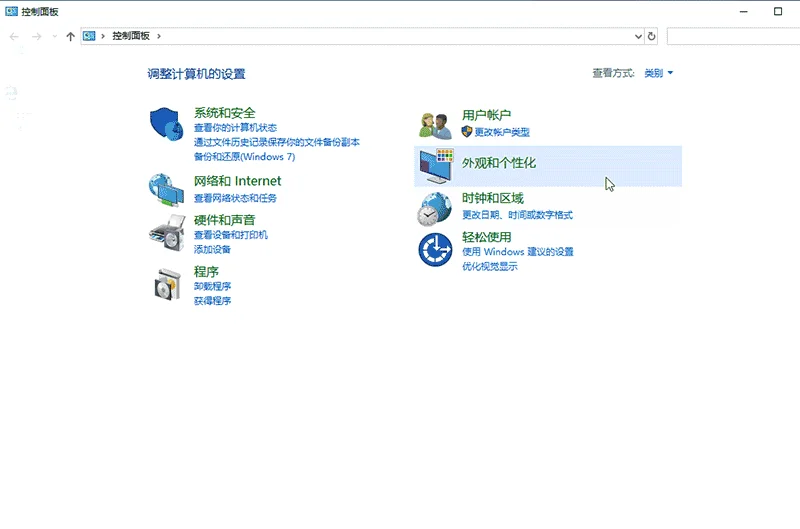Open 程序 category heading

(x=206, y=271)
